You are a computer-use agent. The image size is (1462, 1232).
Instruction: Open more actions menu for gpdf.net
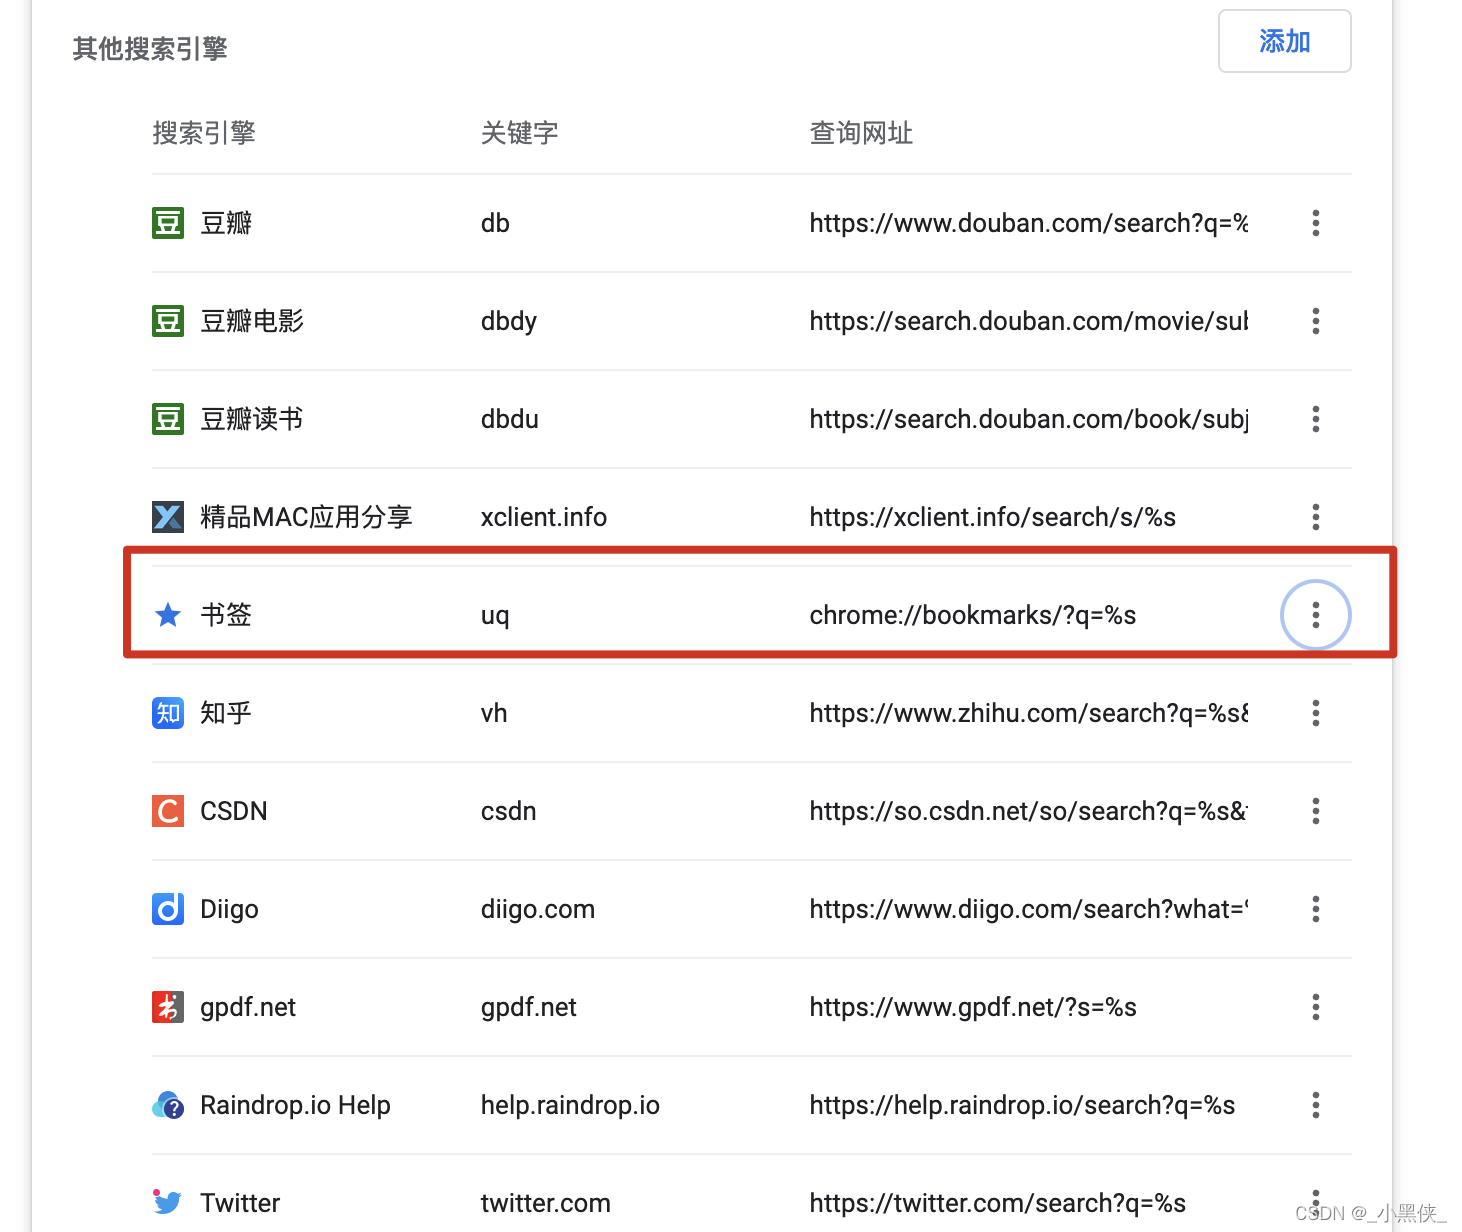pos(1315,1007)
